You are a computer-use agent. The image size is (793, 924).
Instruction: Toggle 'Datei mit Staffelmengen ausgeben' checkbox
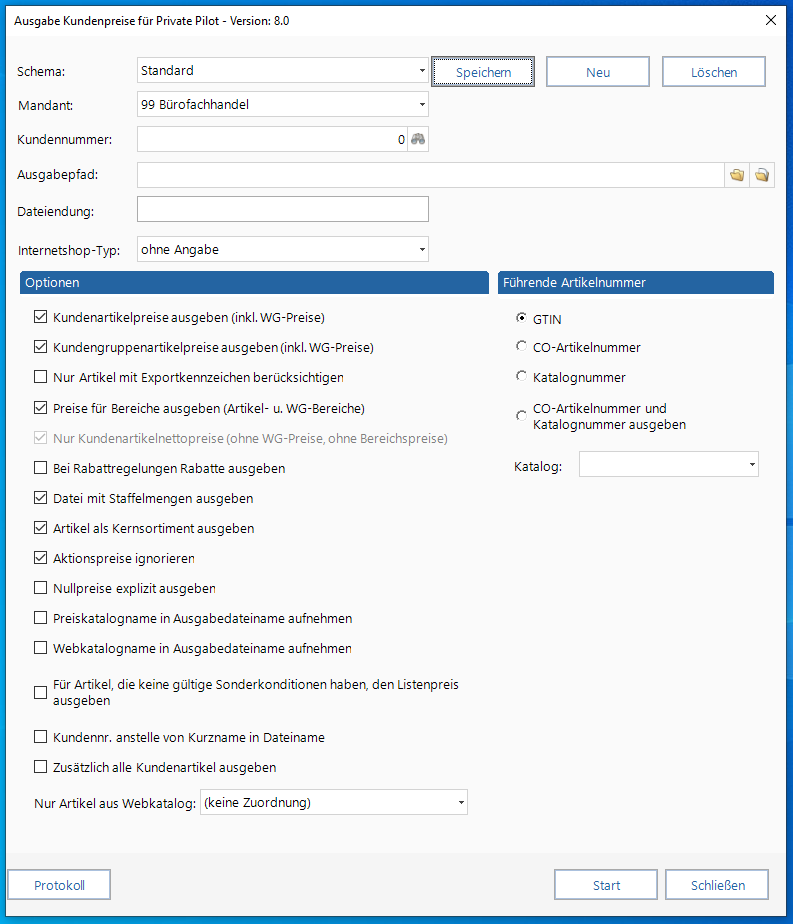[41, 498]
